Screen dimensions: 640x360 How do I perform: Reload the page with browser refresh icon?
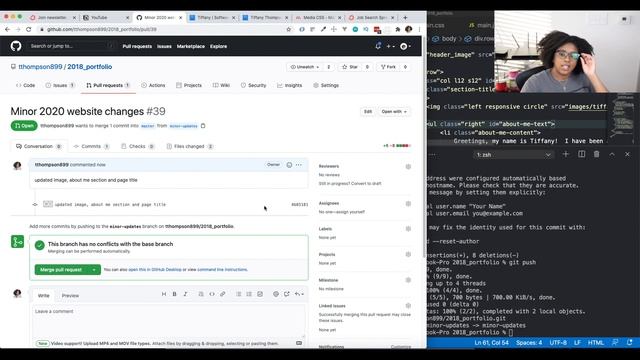[29, 29]
